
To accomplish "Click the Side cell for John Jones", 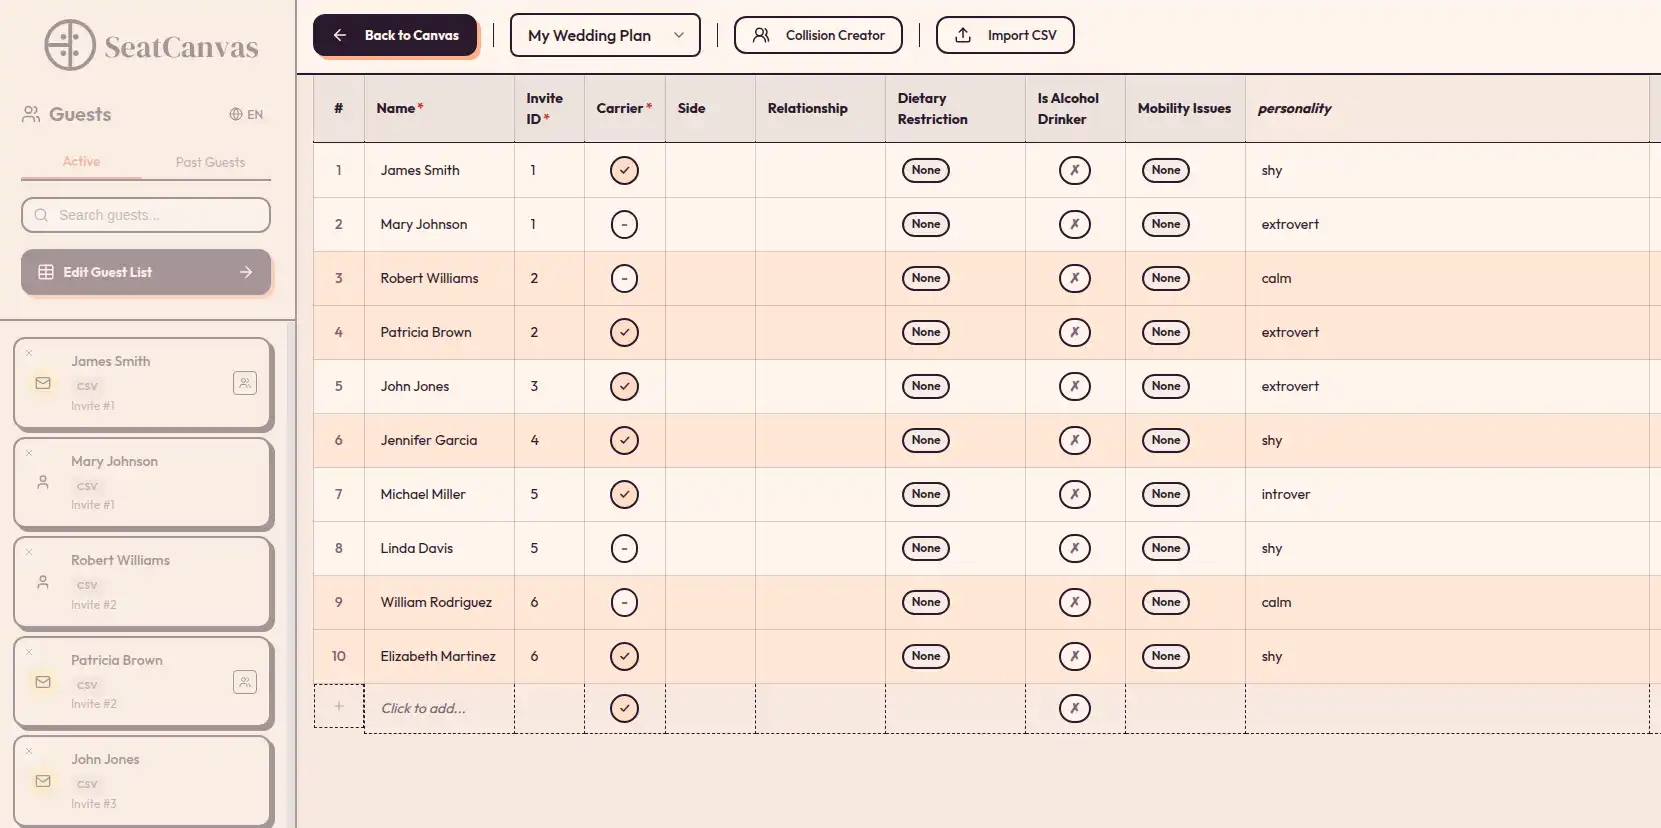I will coord(710,386).
